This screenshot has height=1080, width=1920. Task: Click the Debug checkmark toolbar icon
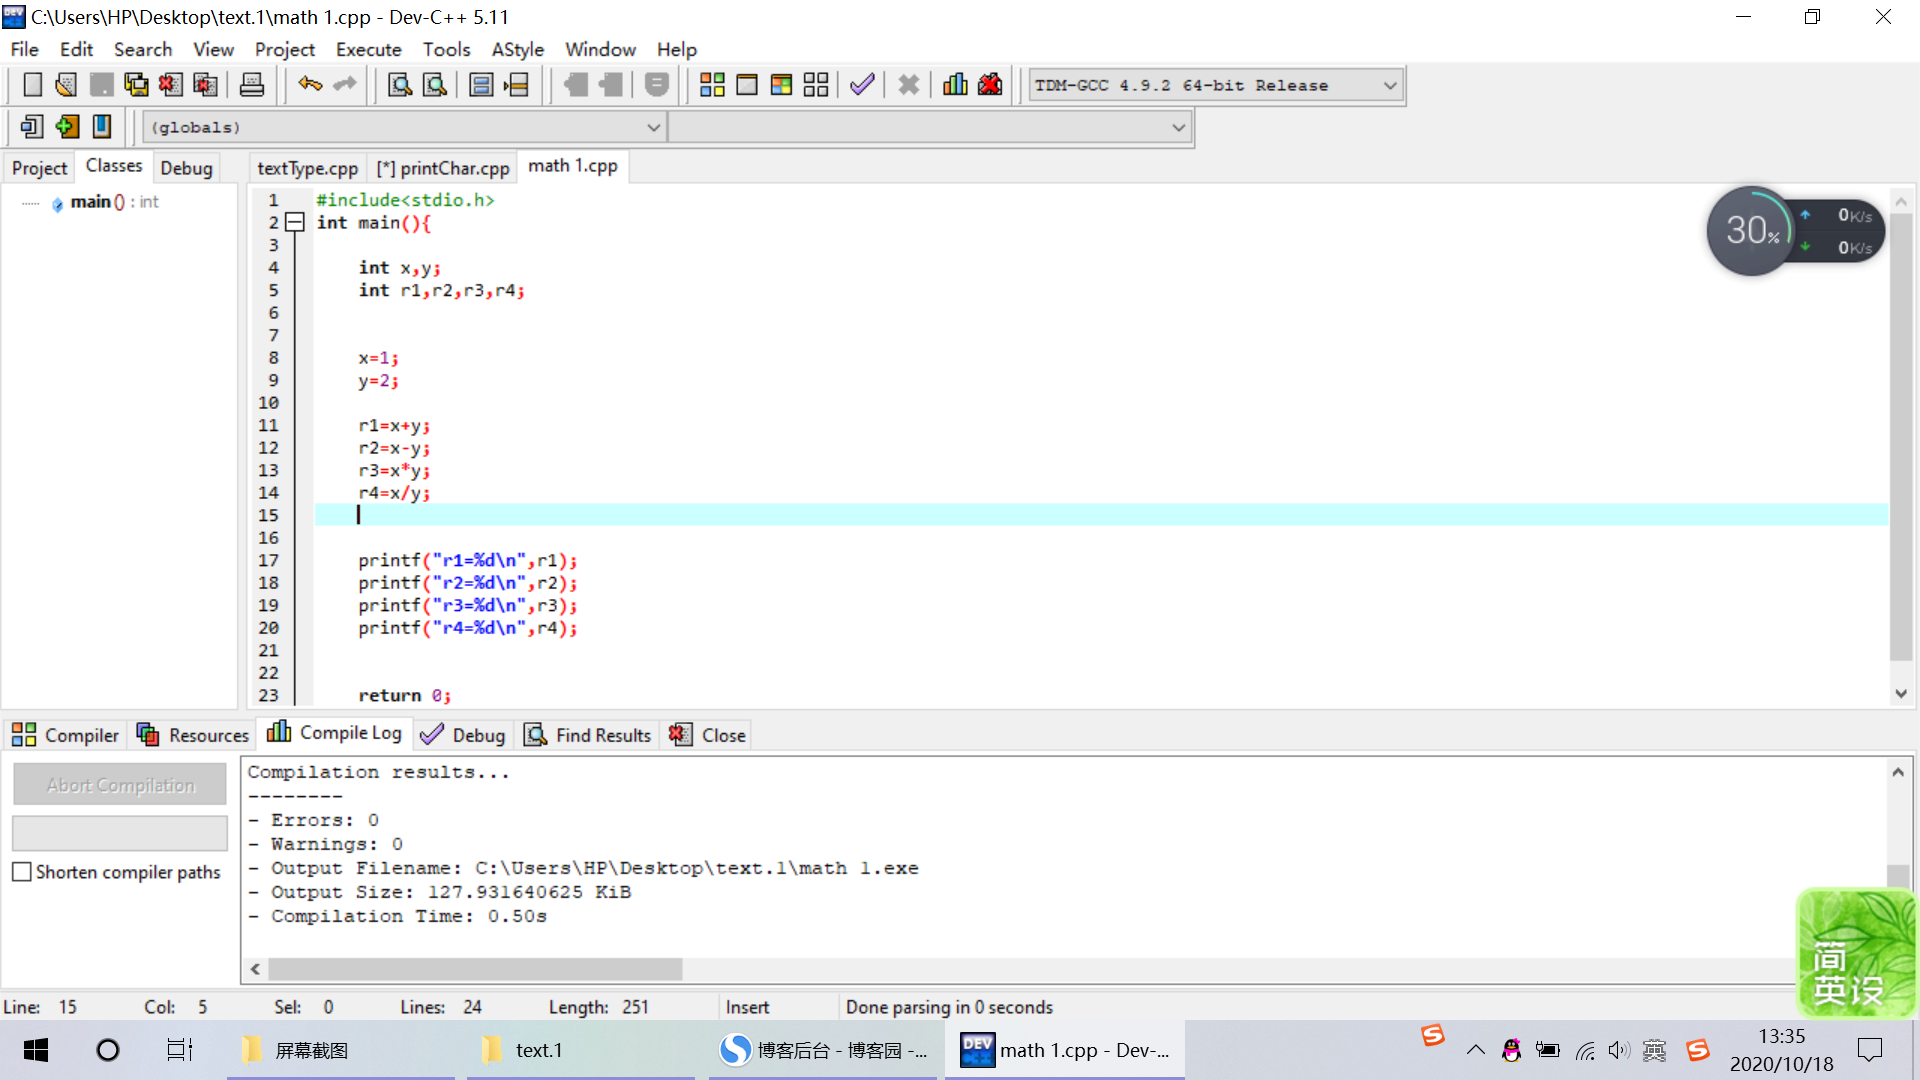[x=862, y=85]
